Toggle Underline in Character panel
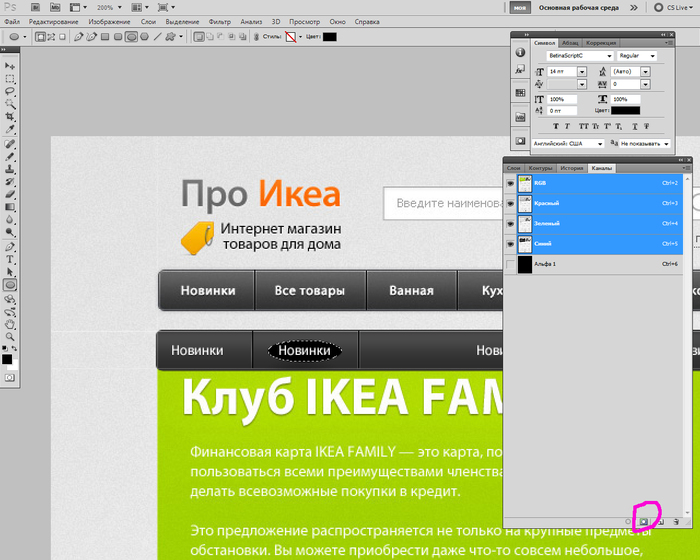 [635, 126]
